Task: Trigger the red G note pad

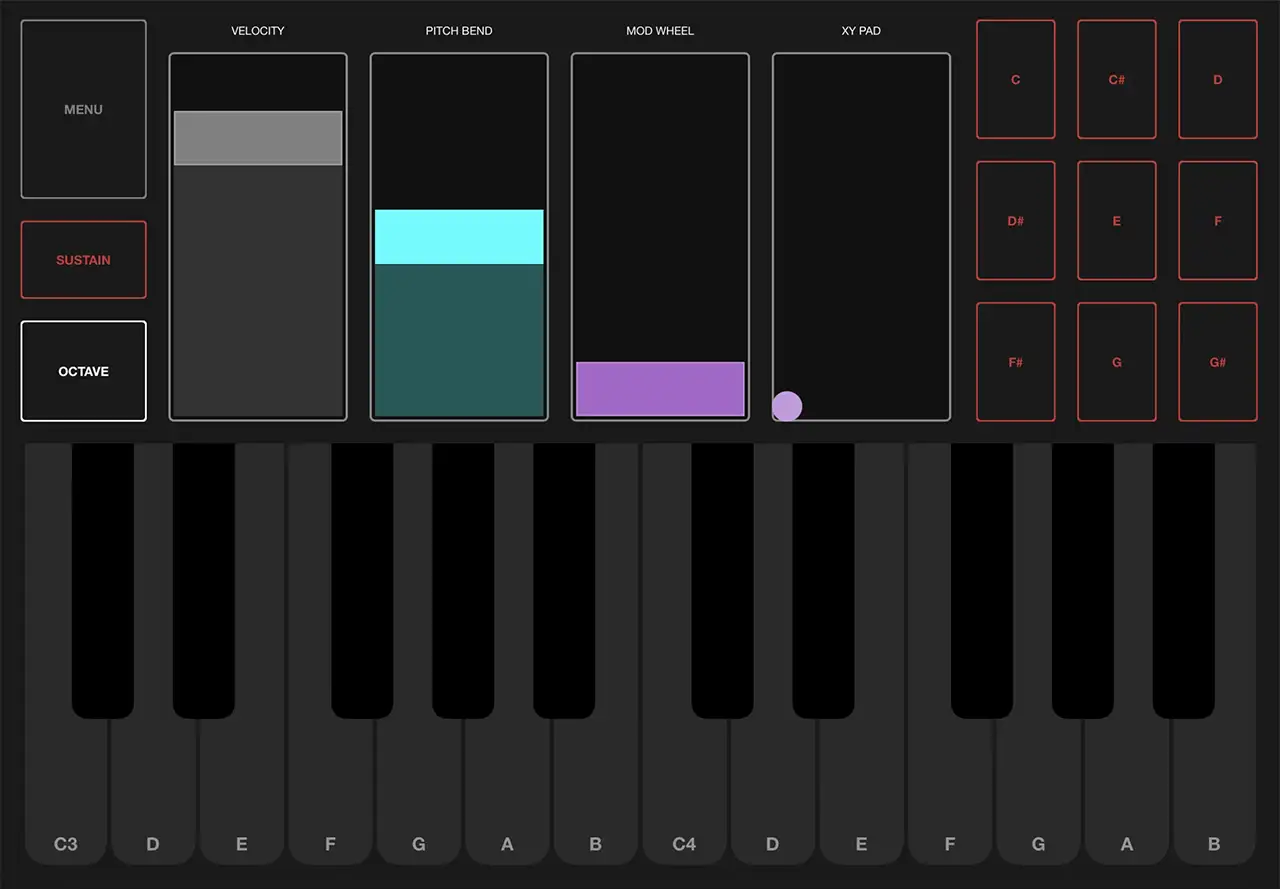Action: tap(1117, 362)
